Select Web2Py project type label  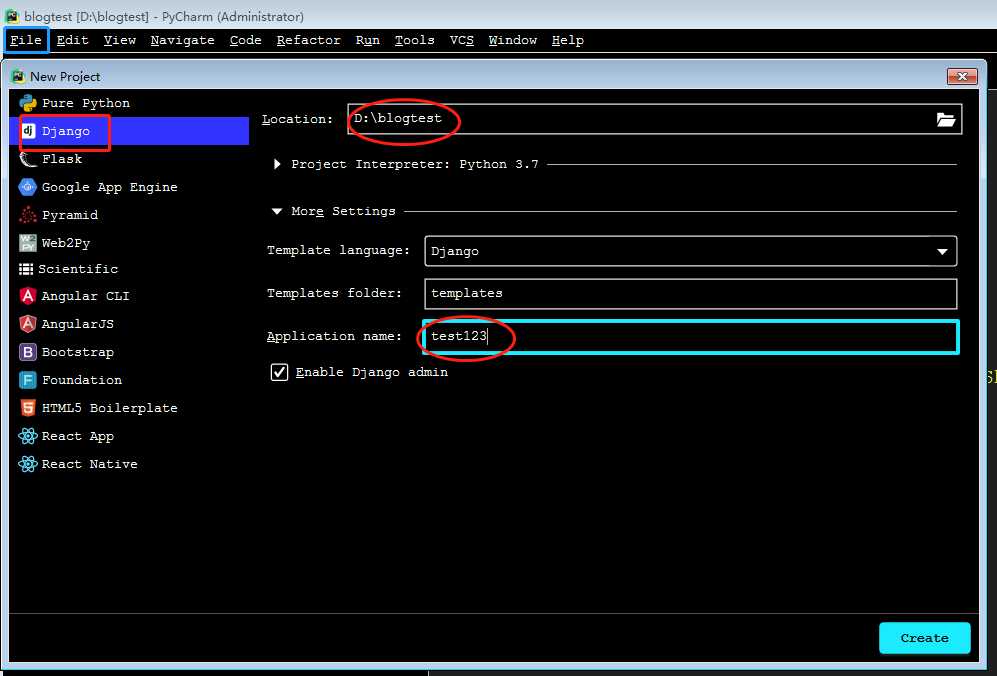(x=66, y=243)
